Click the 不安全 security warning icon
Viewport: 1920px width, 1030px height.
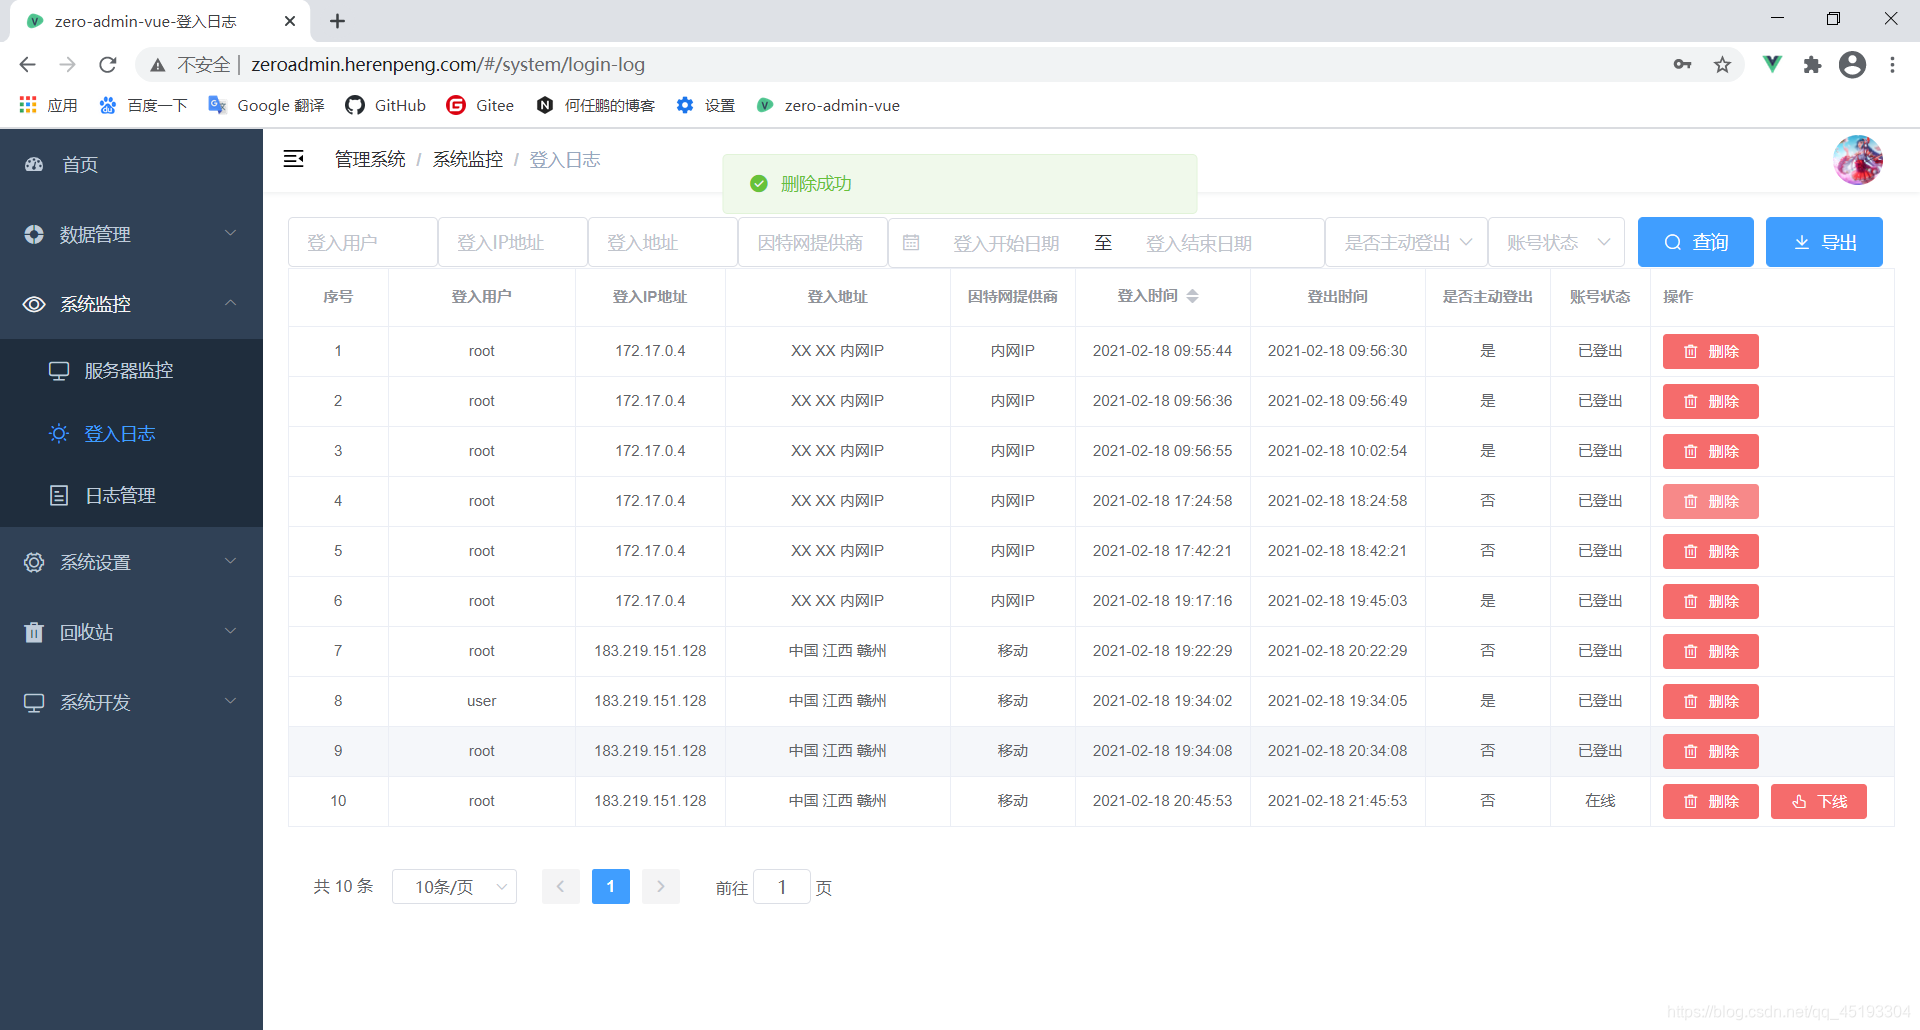(x=158, y=64)
